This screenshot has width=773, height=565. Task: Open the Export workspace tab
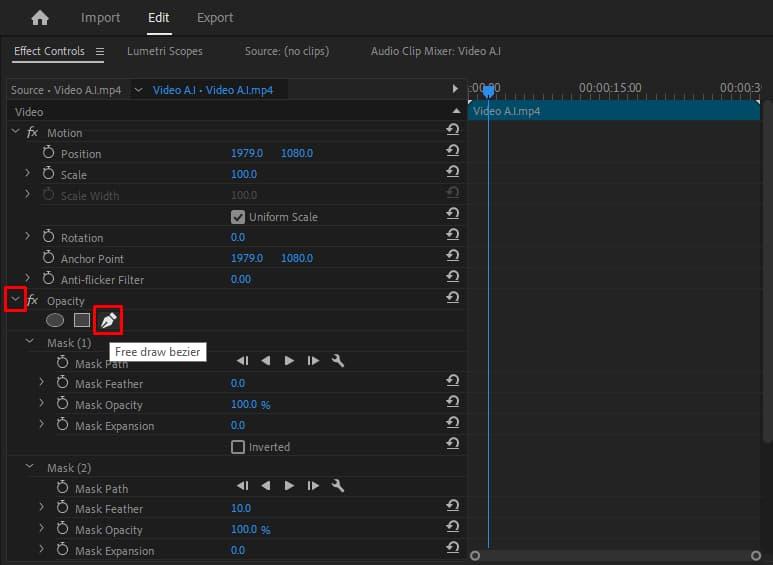click(215, 18)
